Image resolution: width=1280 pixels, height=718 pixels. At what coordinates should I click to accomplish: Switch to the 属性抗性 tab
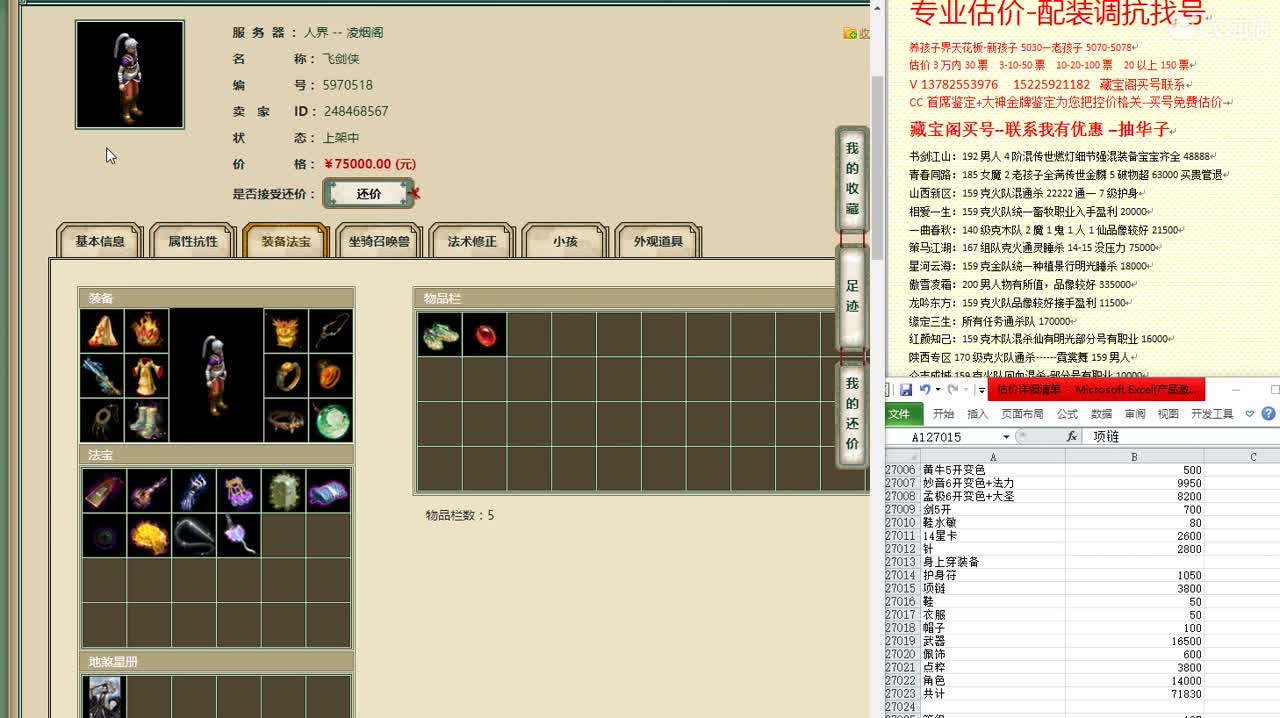193,241
